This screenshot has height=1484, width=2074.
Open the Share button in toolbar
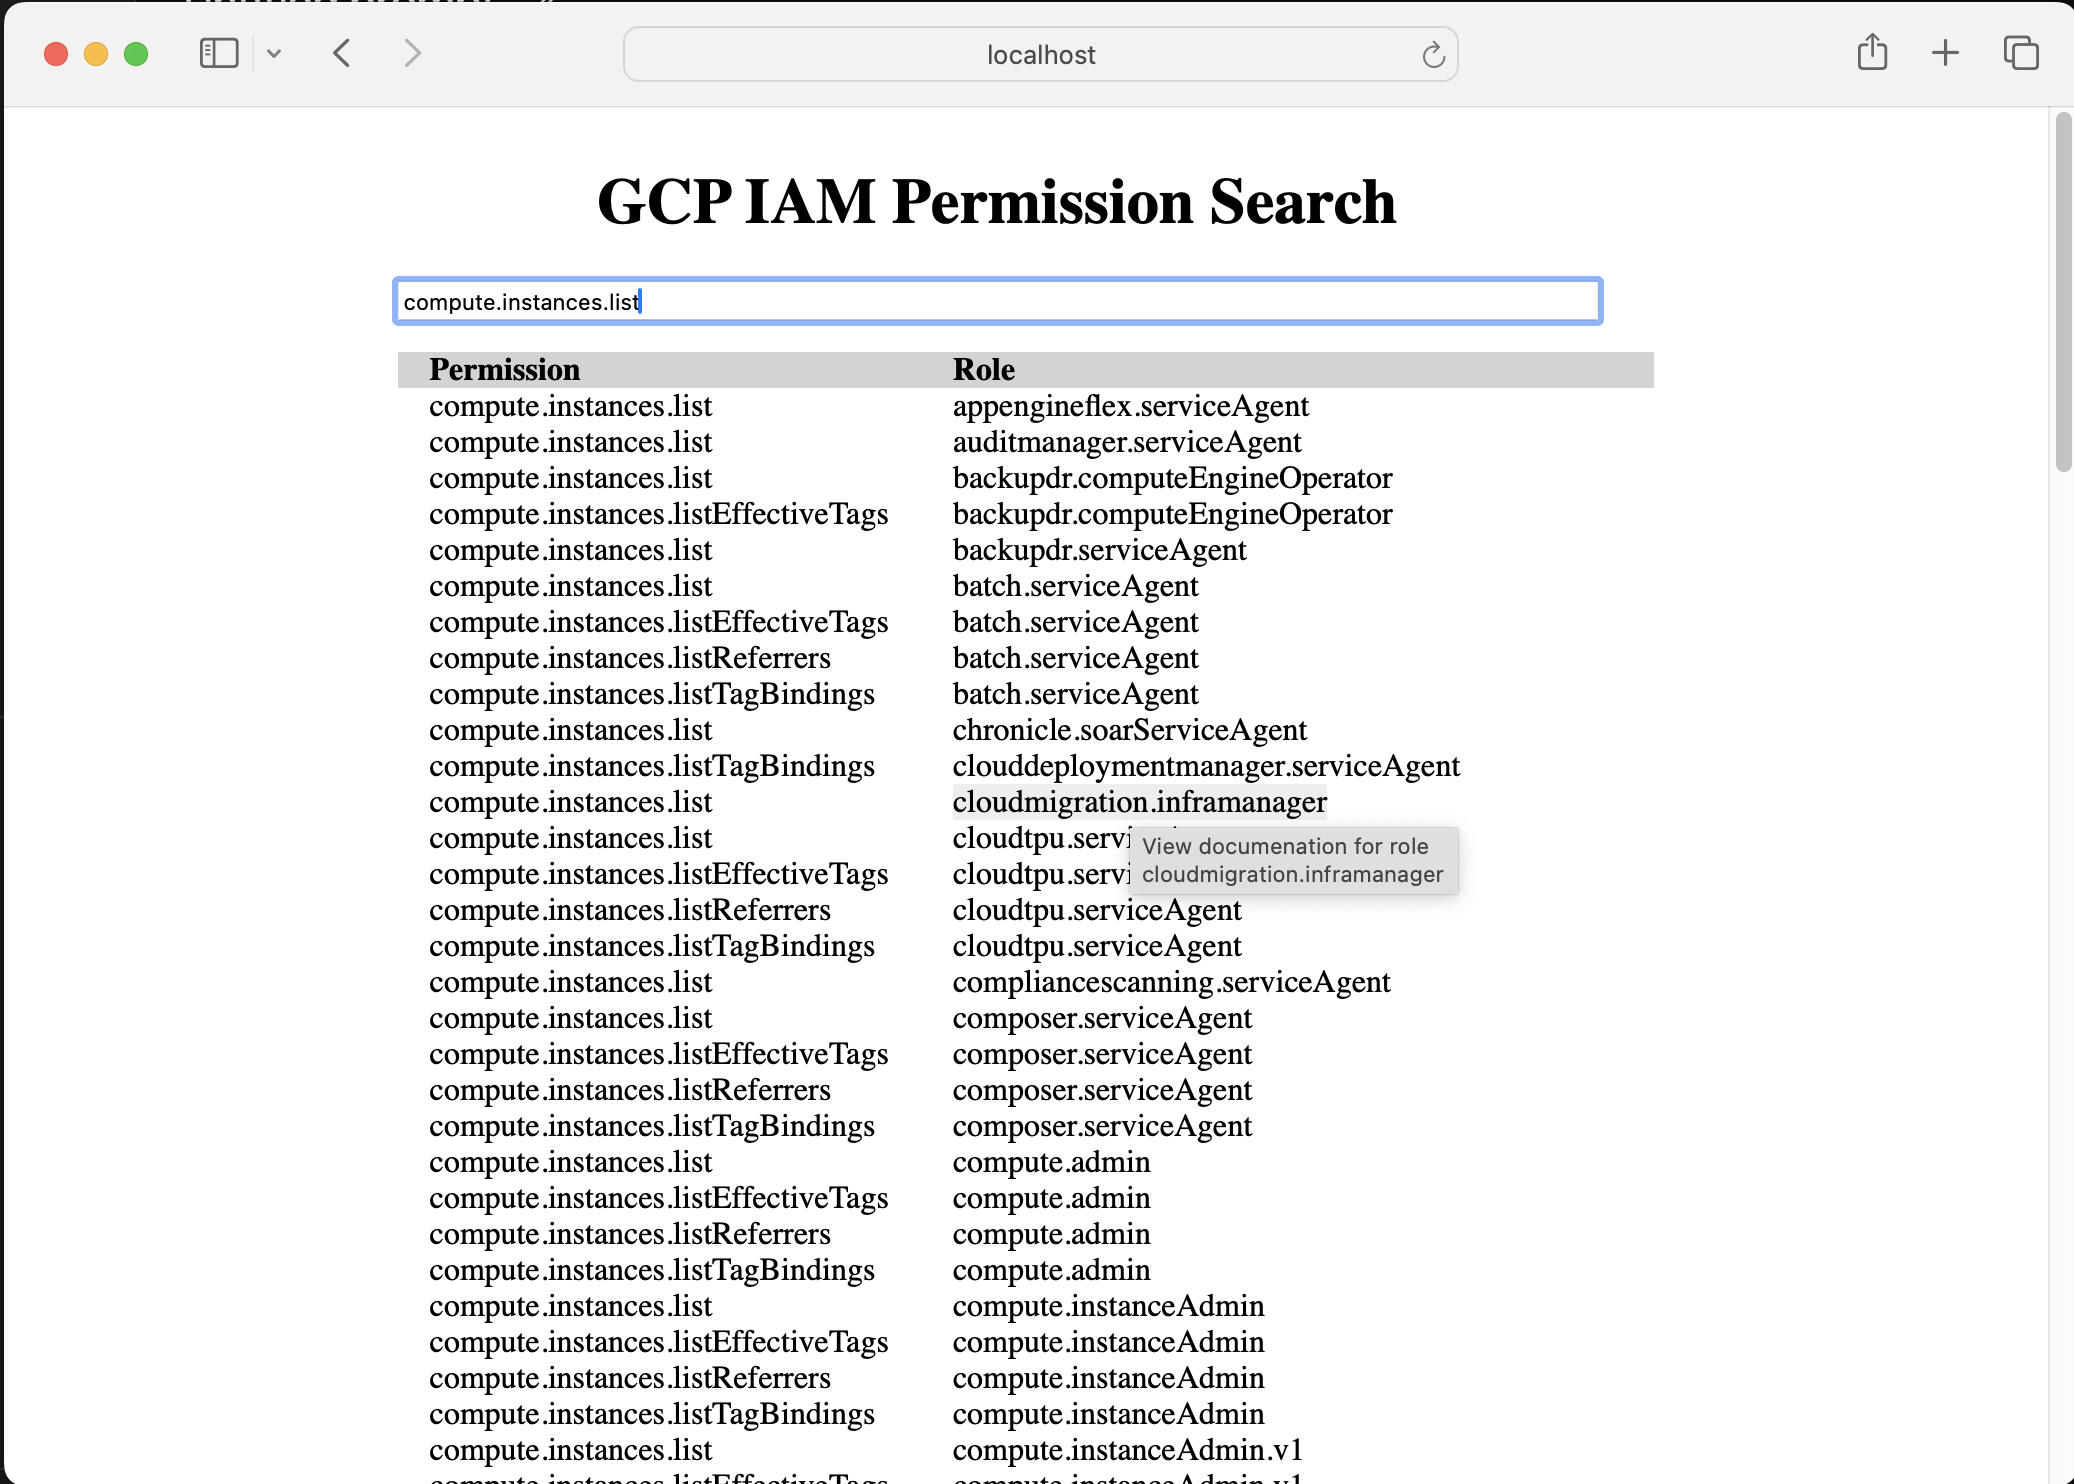(1872, 53)
